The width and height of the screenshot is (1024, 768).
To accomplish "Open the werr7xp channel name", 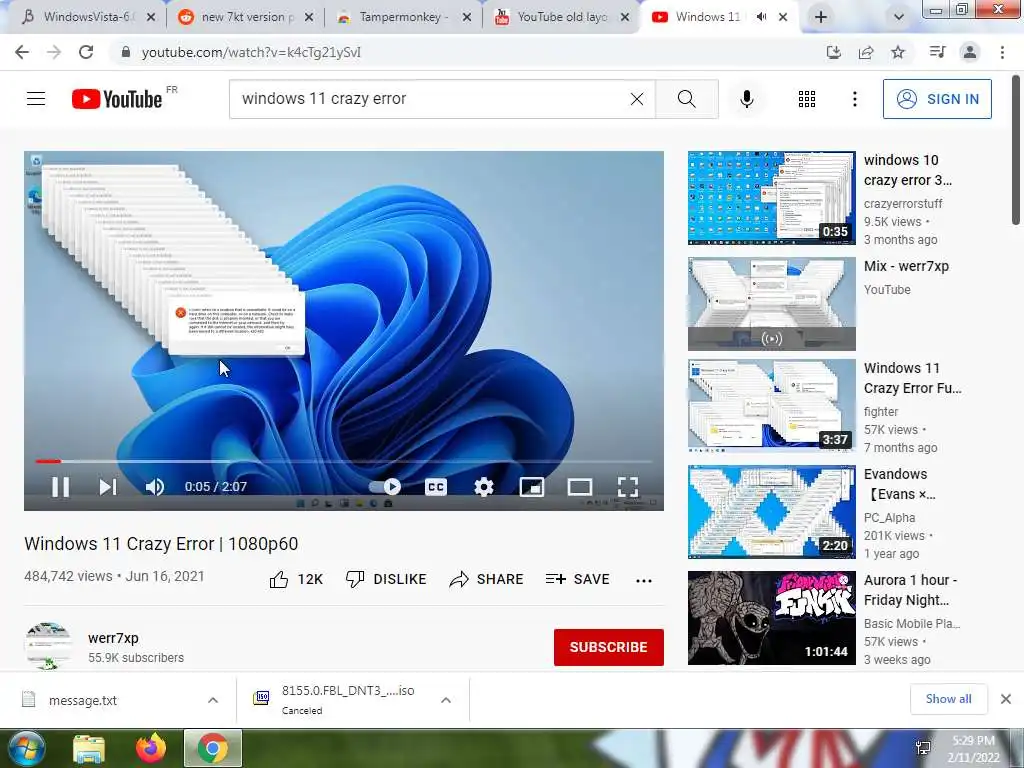I will point(113,638).
